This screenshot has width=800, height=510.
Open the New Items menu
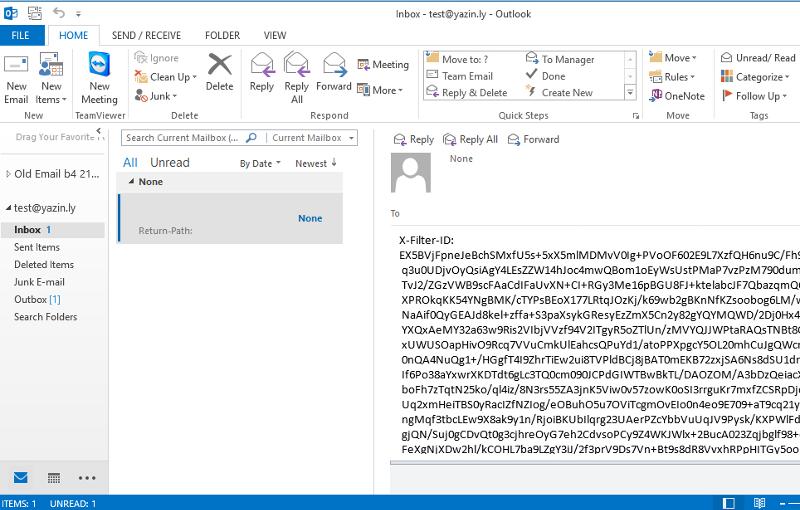coord(51,79)
